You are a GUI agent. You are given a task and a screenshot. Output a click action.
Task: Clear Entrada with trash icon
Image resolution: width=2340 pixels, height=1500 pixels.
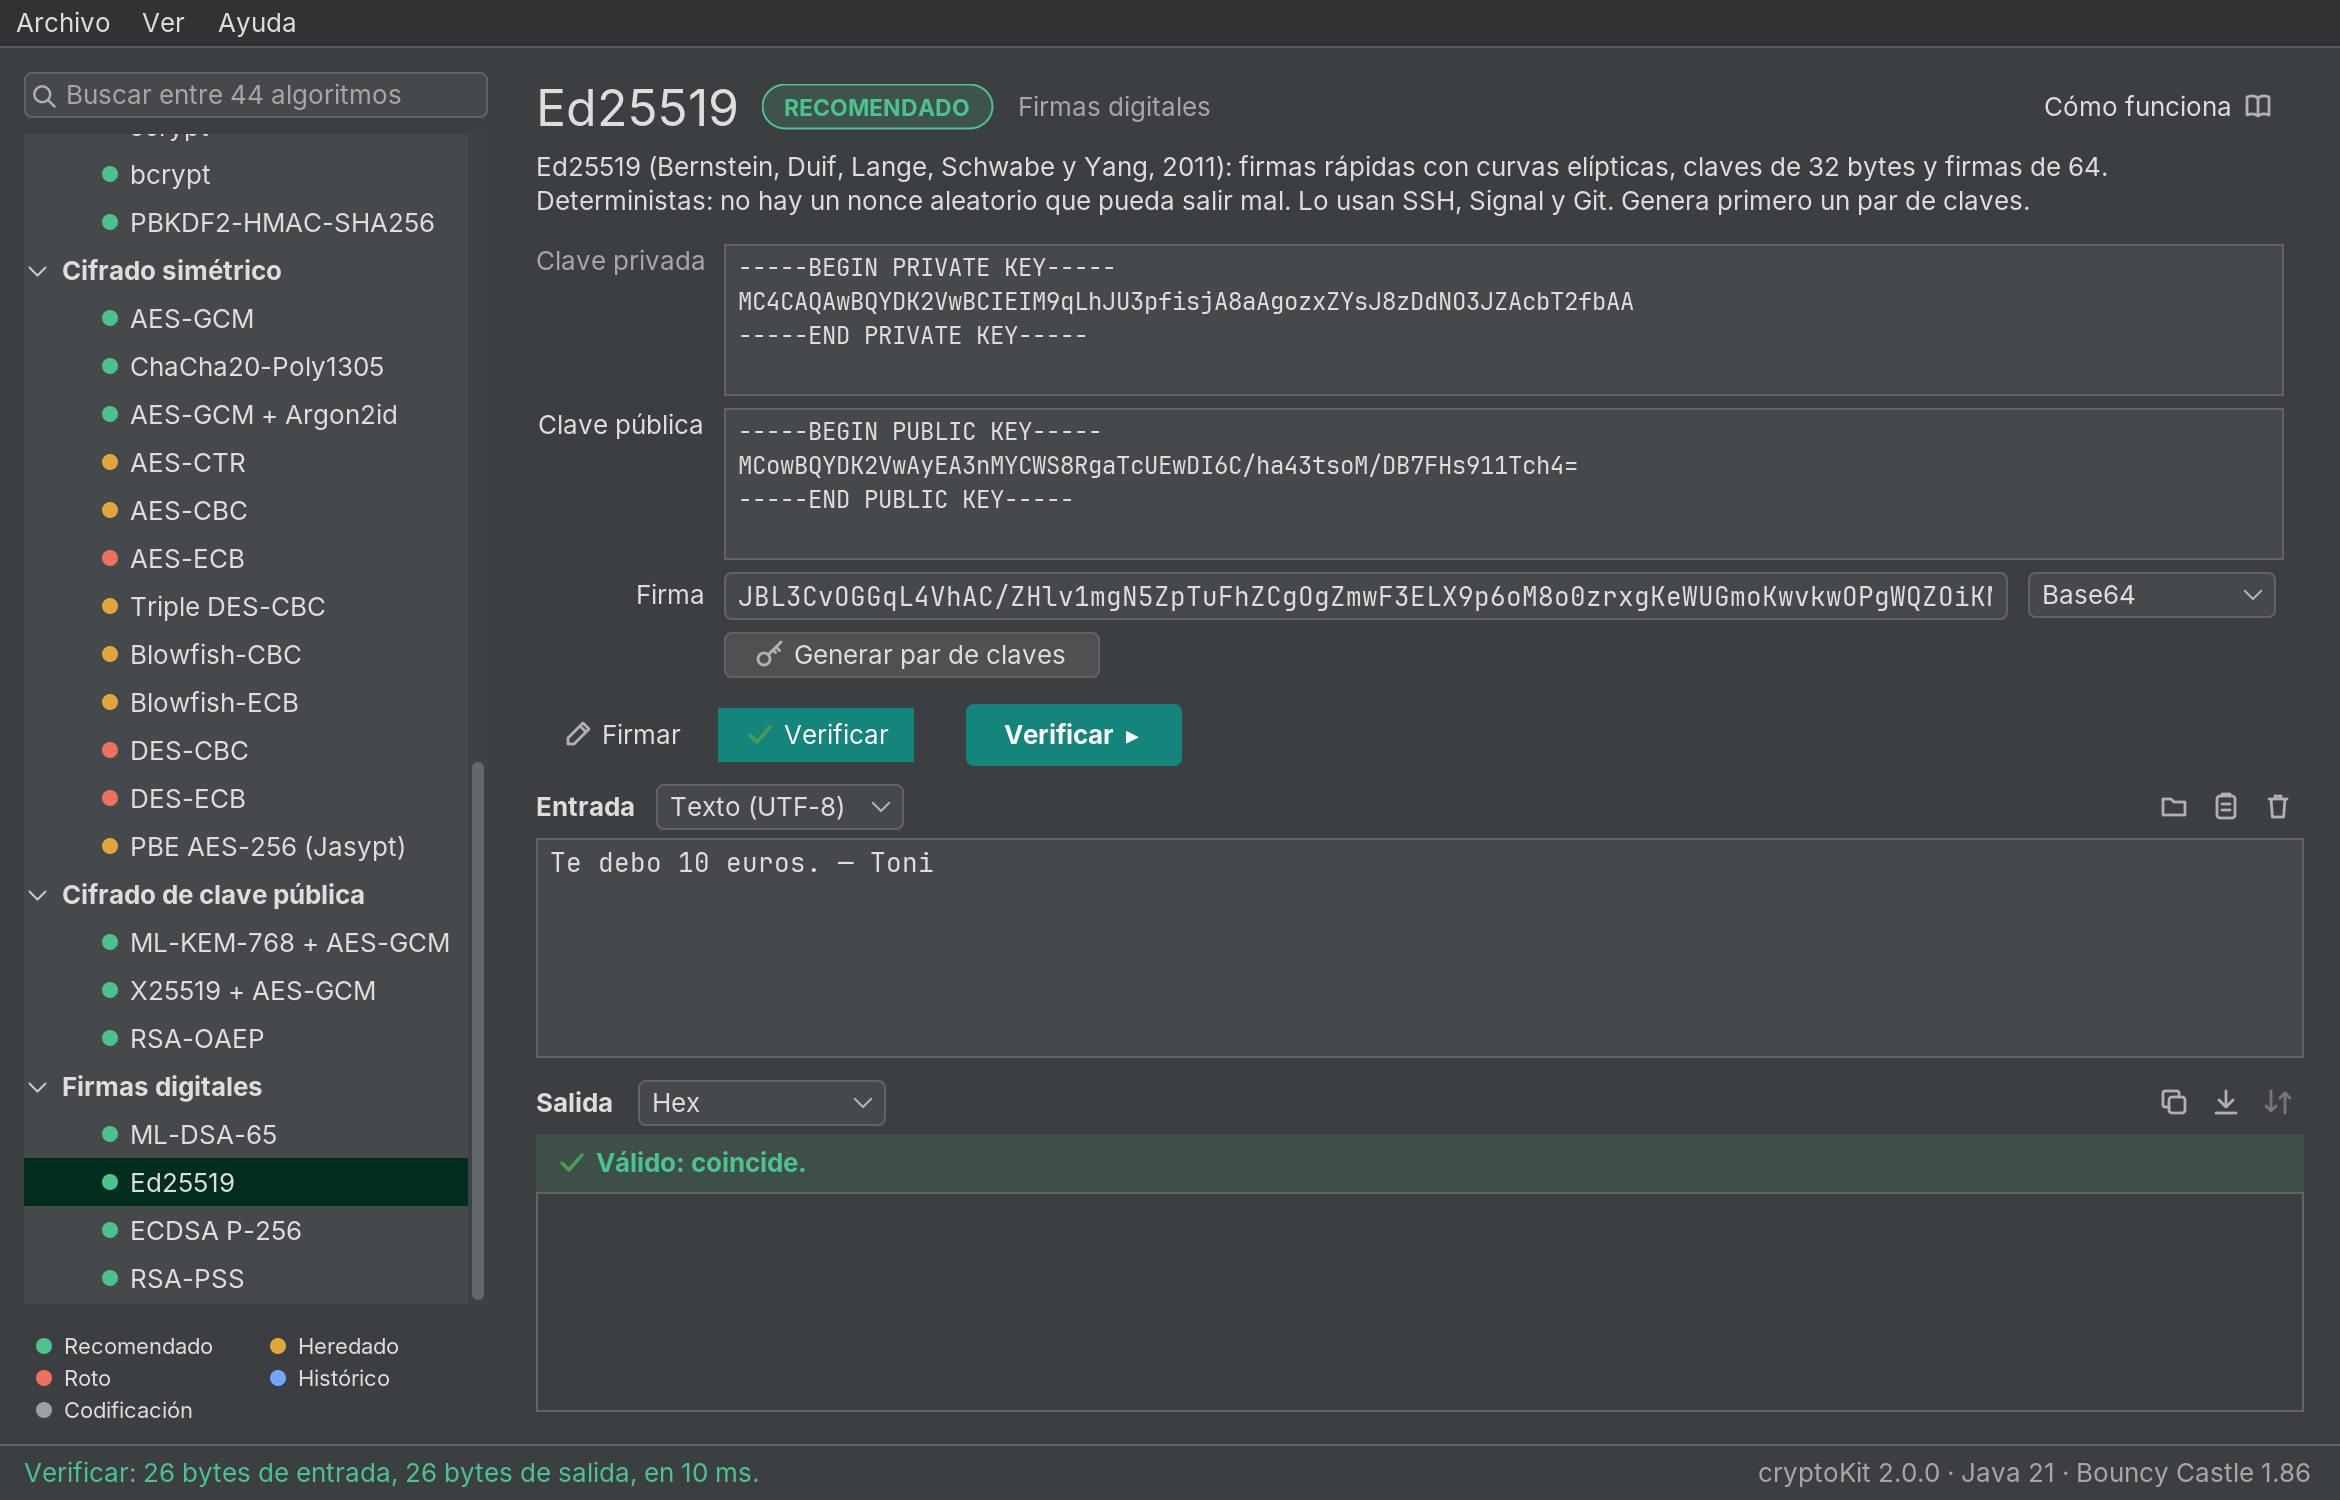[x=2277, y=807]
